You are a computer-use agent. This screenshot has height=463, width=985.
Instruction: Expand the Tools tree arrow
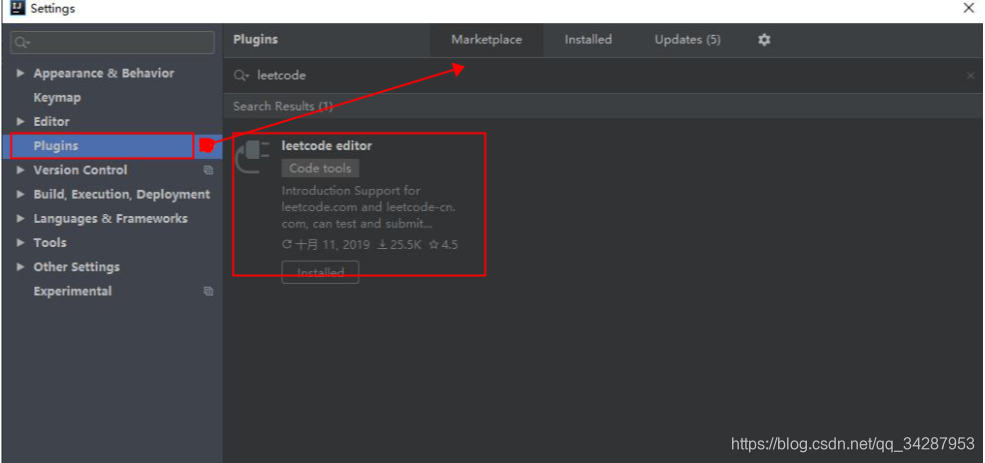coord(21,242)
